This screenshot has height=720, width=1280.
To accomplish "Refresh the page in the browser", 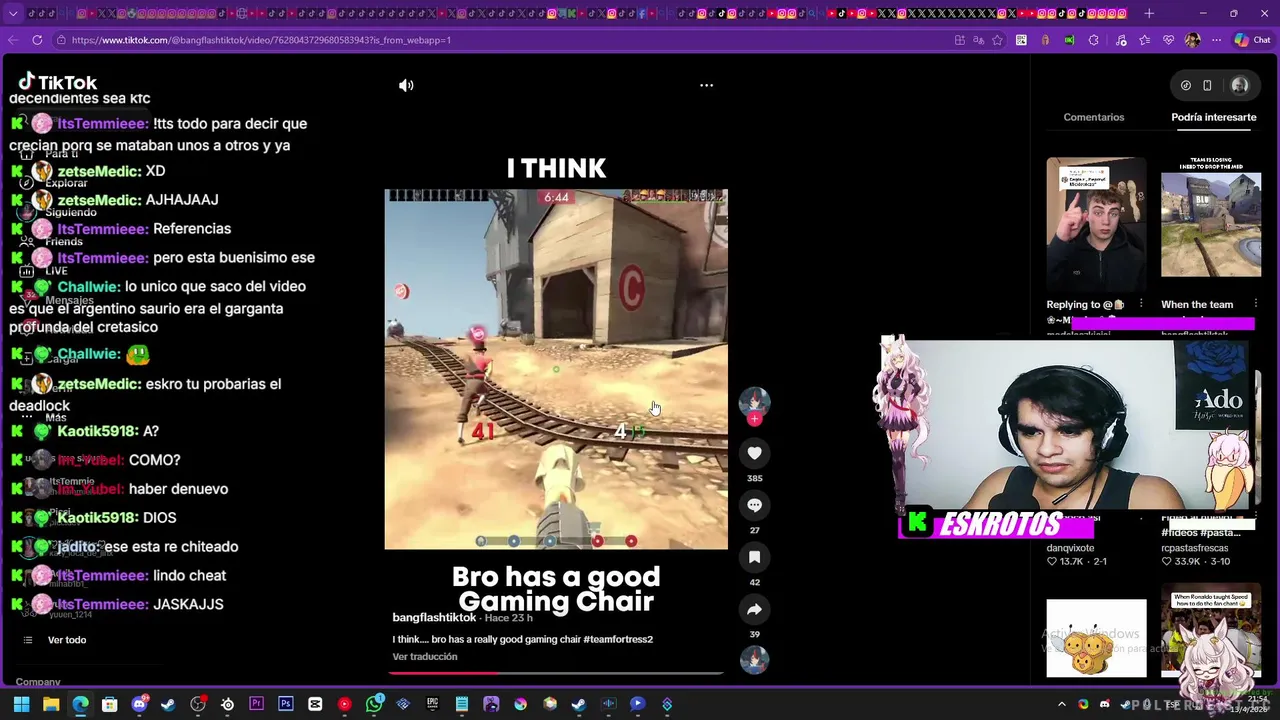I will [37, 40].
